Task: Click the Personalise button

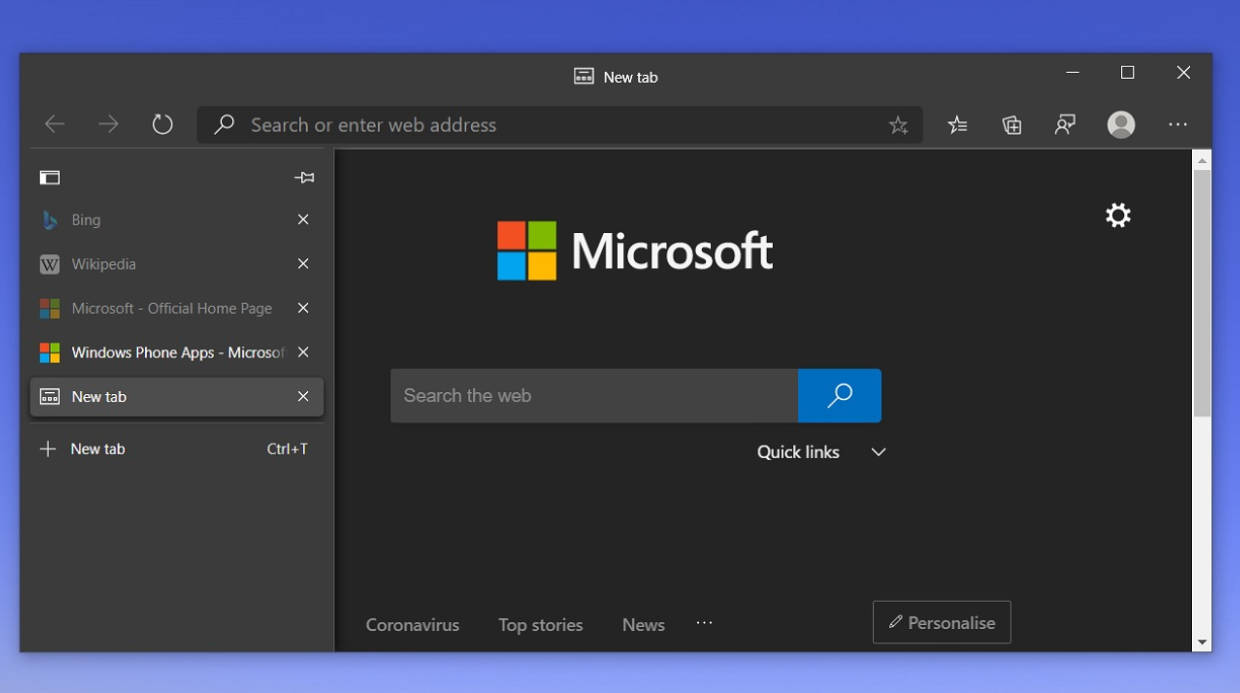Action: [x=942, y=622]
